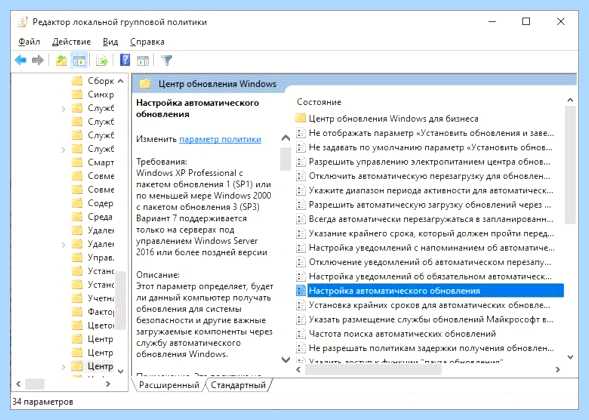Click the policy editor title bar icon
Viewport: 589px width, 420px height.
(22, 22)
